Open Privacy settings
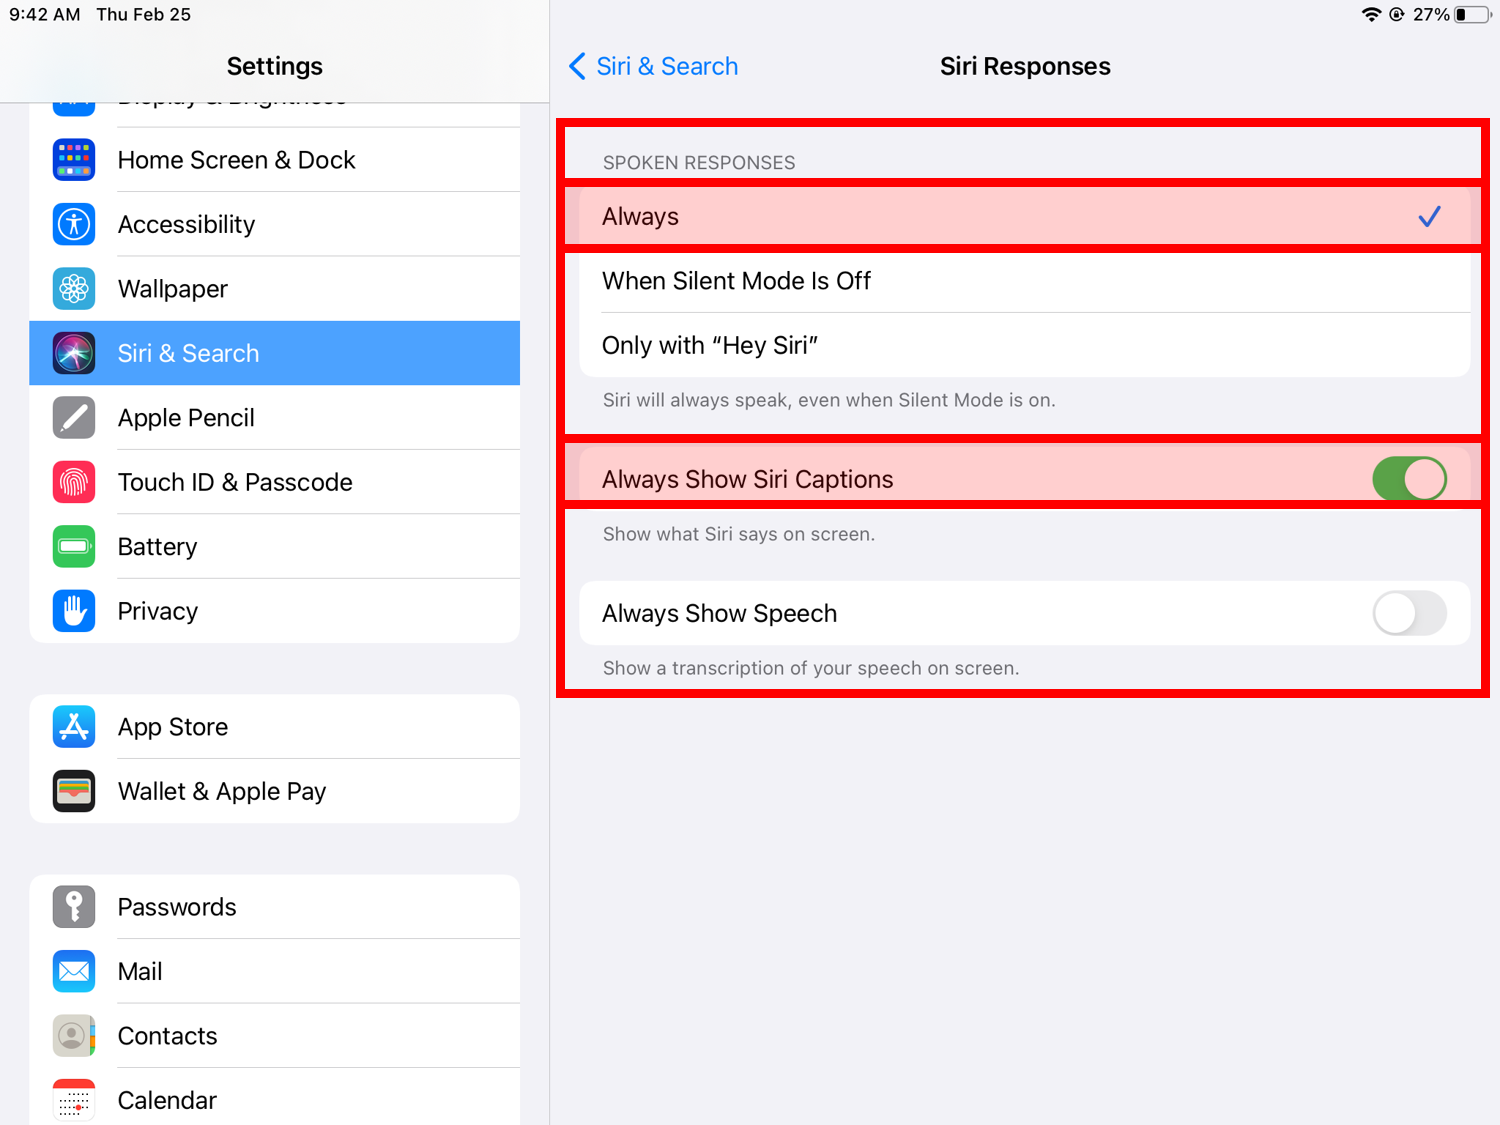1500x1125 pixels. pyautogui.click(x=275, y=611)
